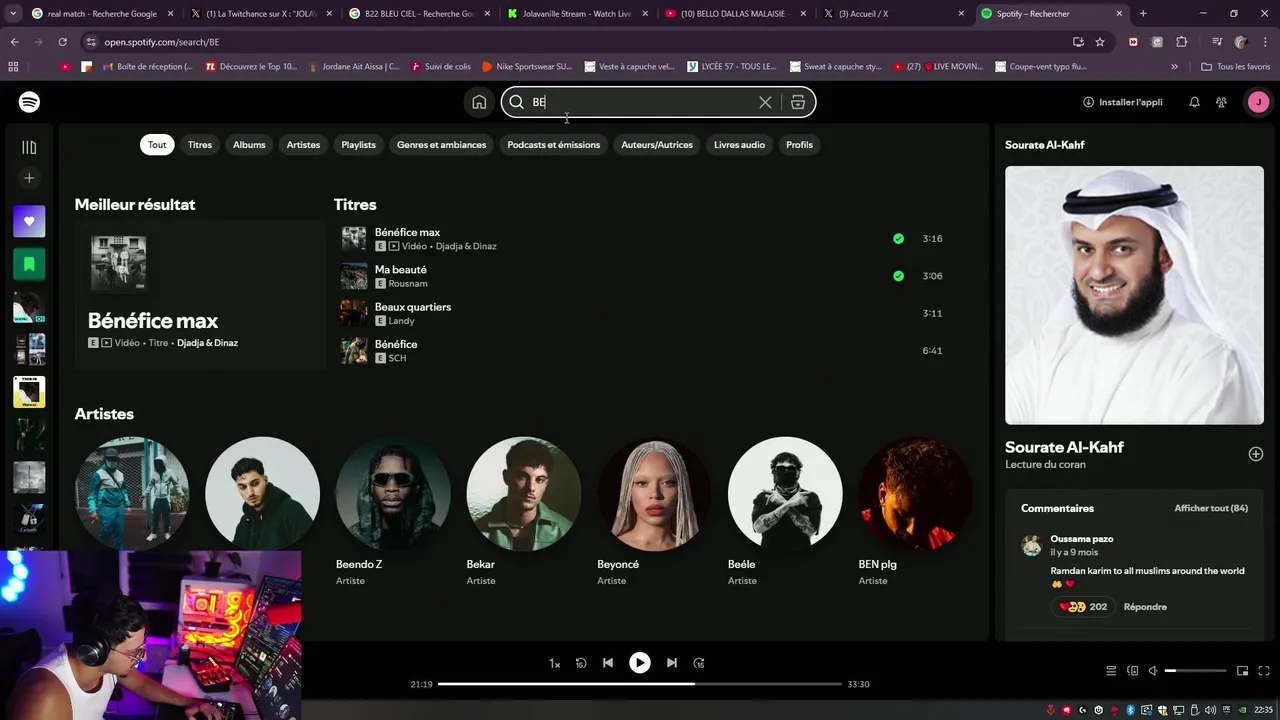Add Sourate Al-Kahf to library with plus icon
This screenshot has width=1280, height=720.
click(1255, 454)
